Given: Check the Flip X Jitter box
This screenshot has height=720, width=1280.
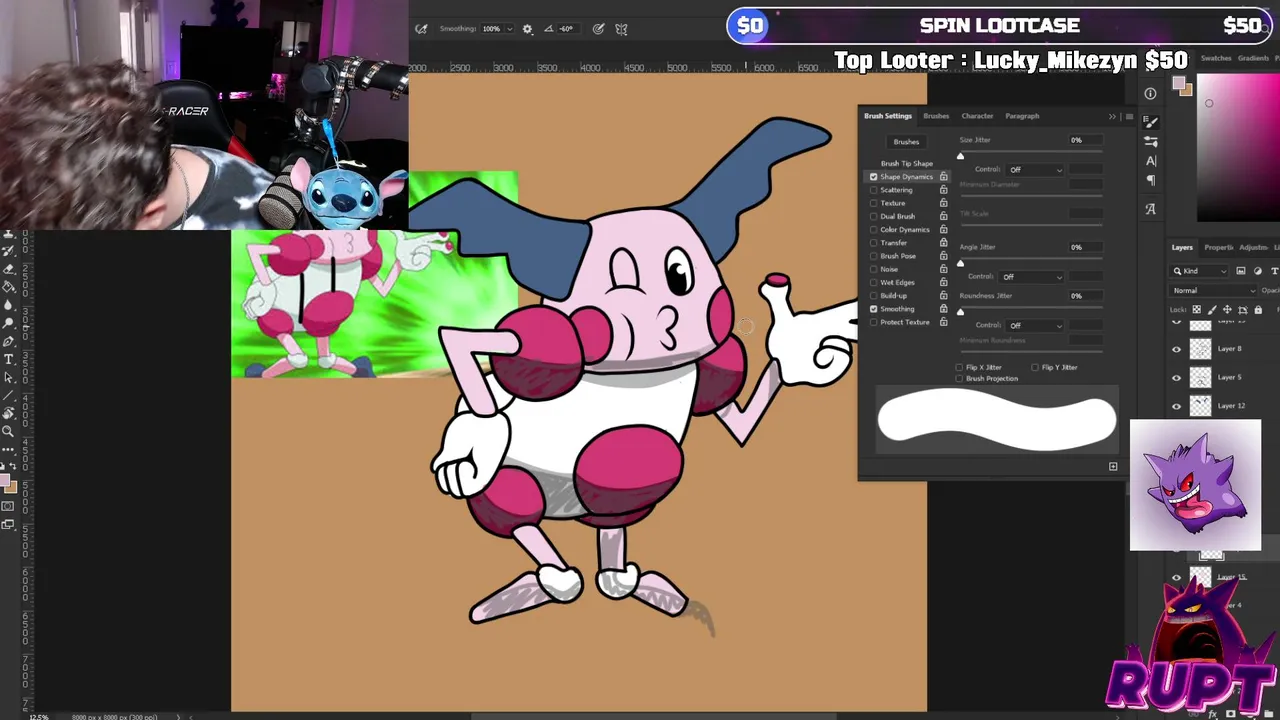Looking at the screenshot, I should click(960, 368).
